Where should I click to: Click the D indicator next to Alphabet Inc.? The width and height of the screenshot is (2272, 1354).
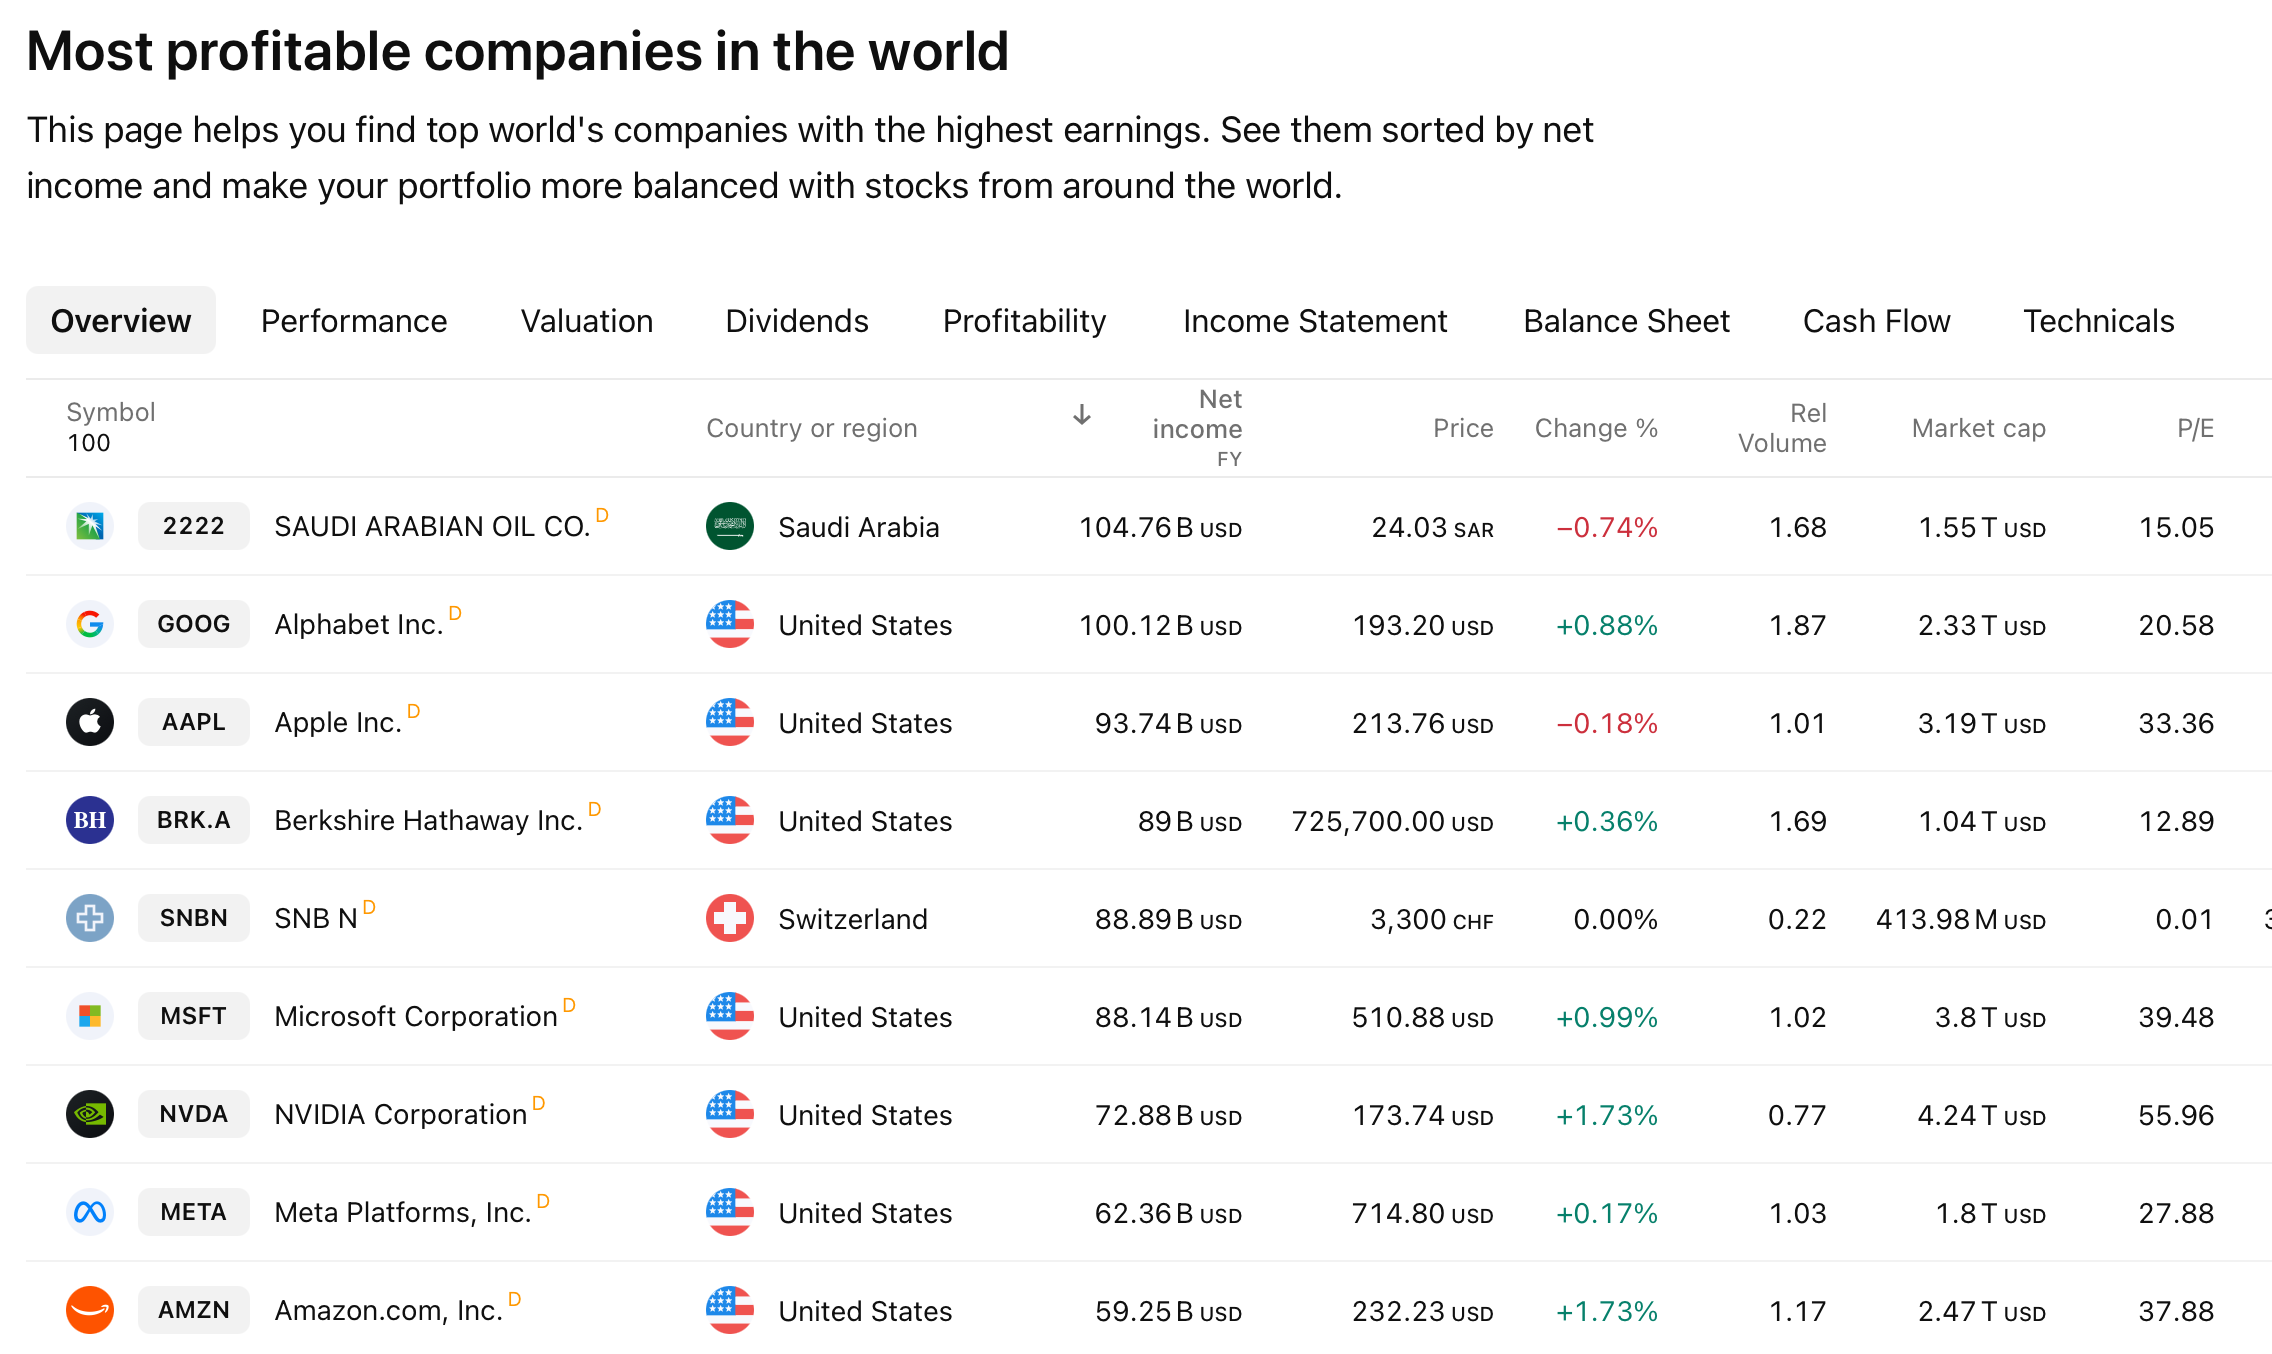(455, 613)
